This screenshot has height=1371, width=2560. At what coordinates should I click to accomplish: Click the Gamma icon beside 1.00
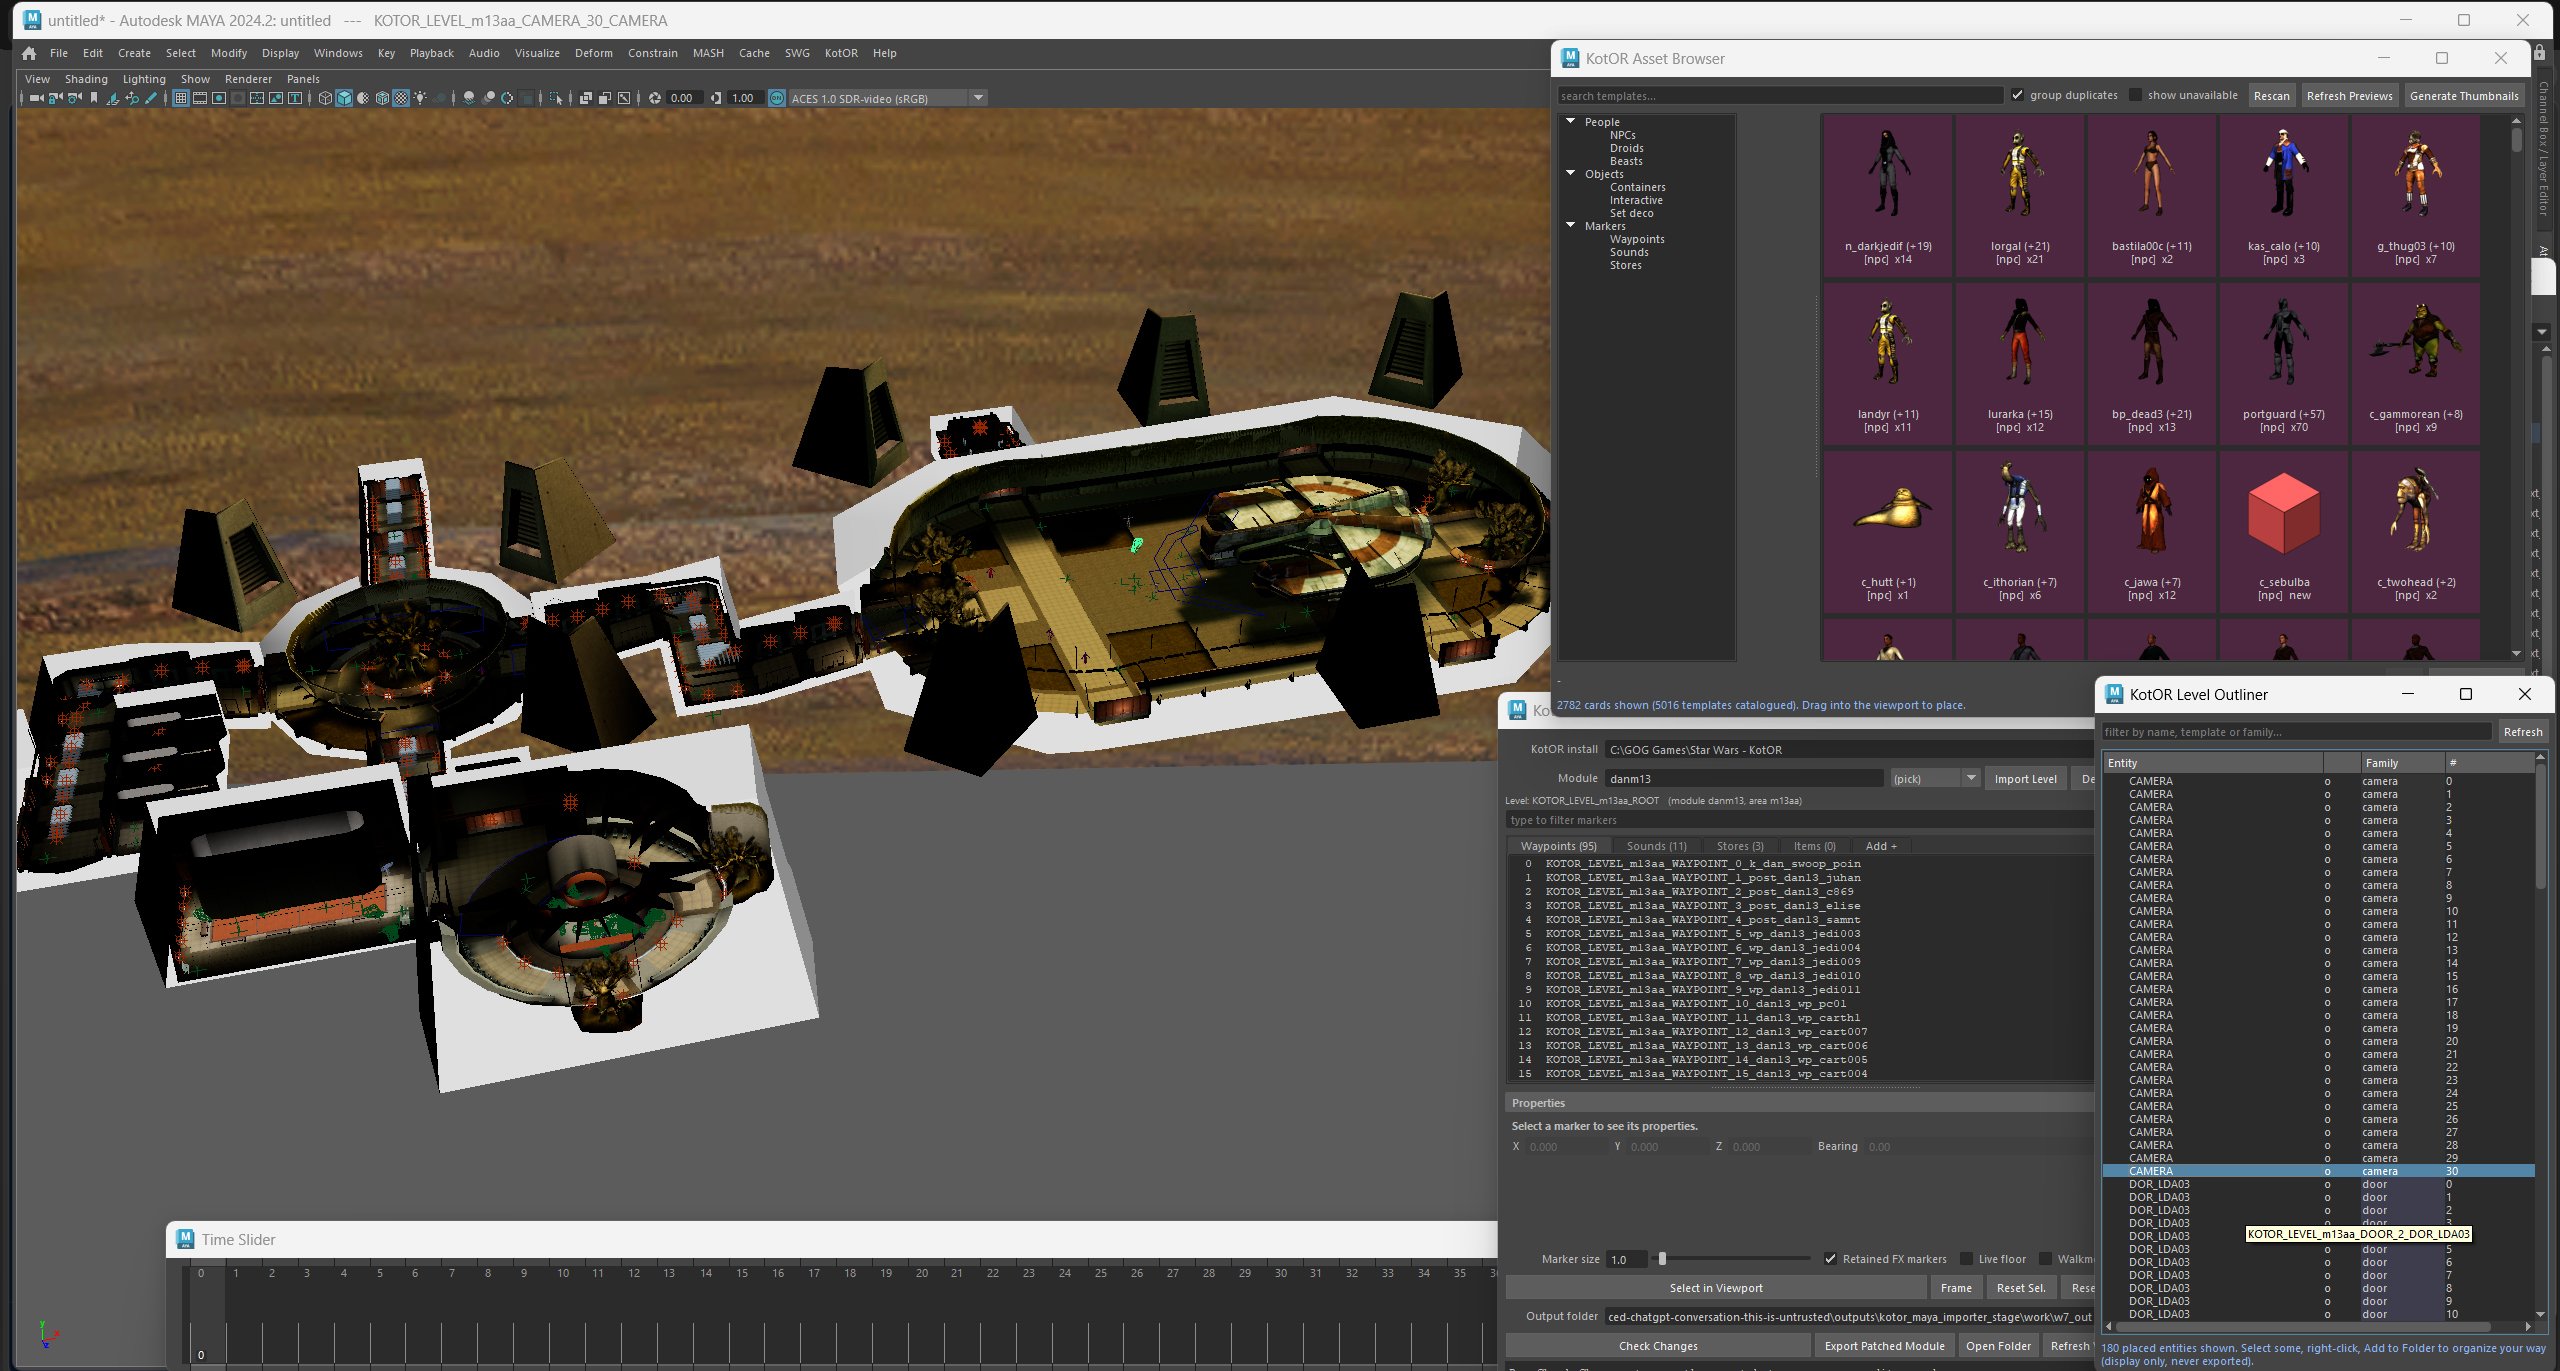pyautogui.click(x=716, y=98)
